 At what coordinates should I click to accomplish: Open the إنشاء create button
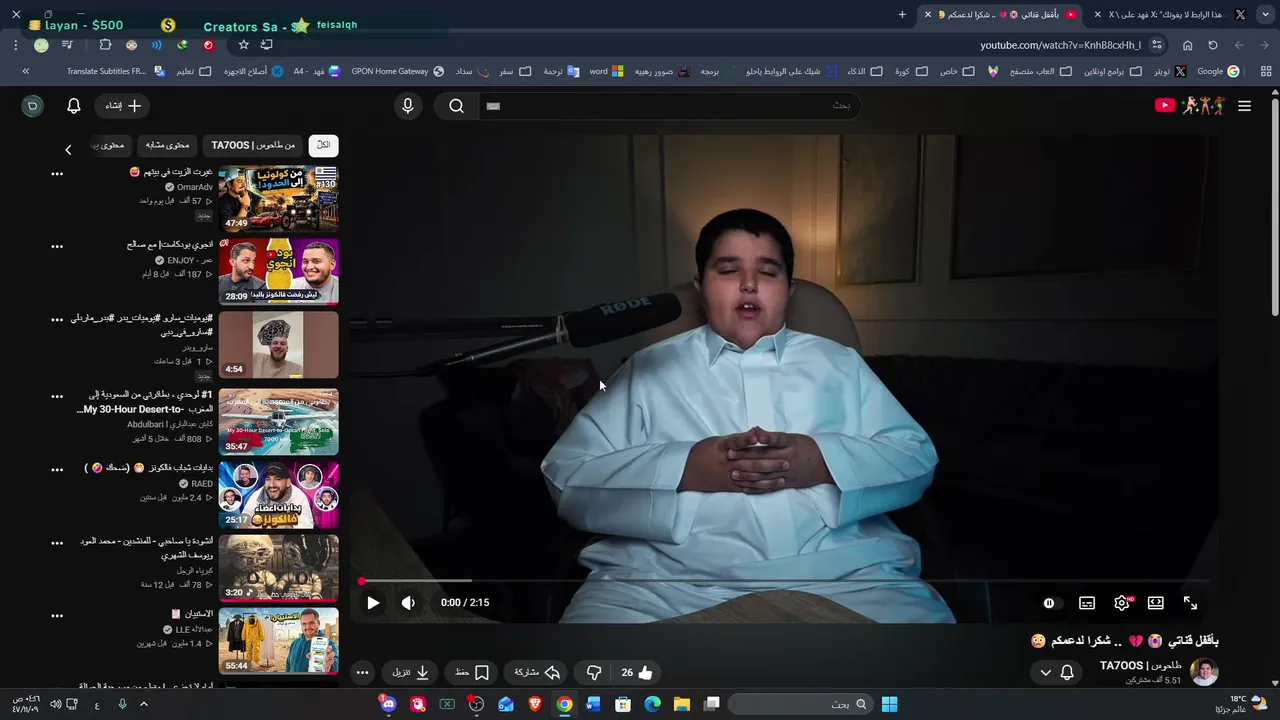(x=124, y=106)
